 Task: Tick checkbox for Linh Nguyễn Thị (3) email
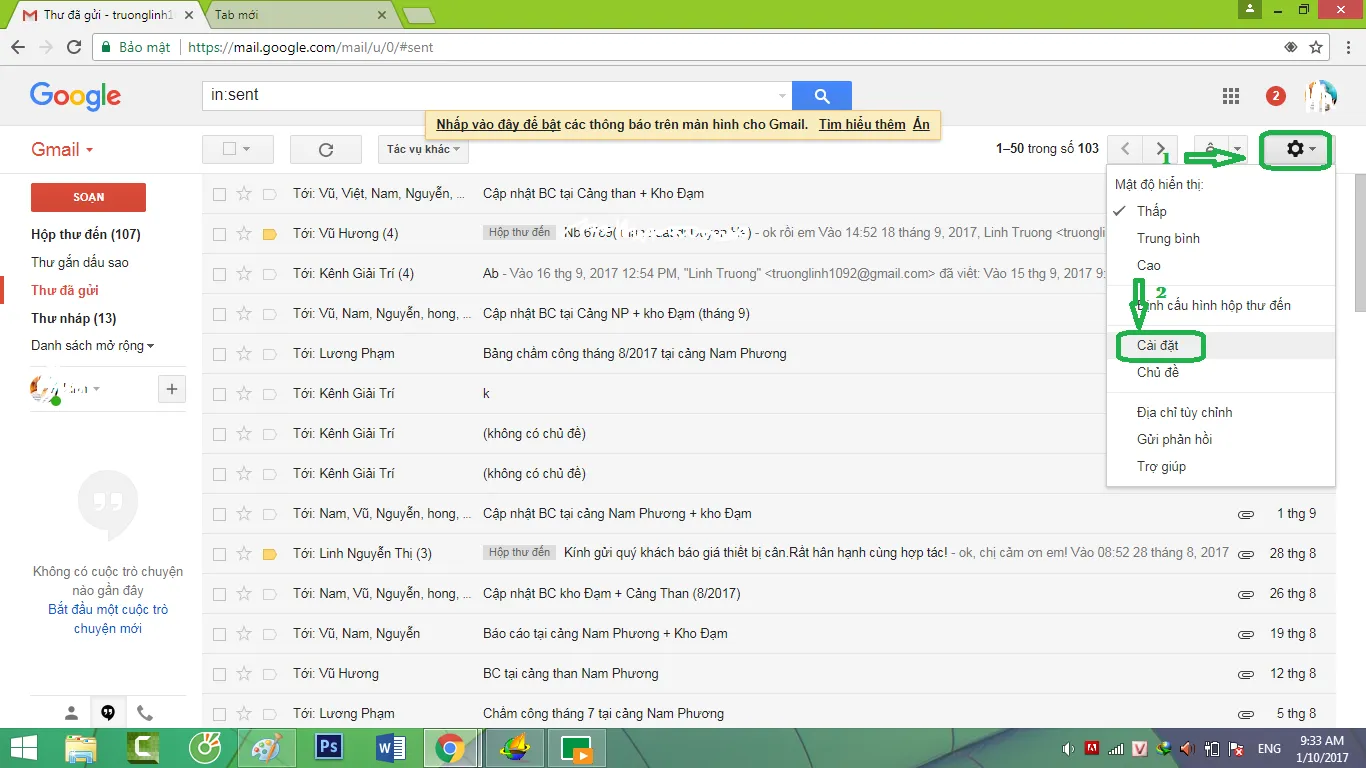219,554
